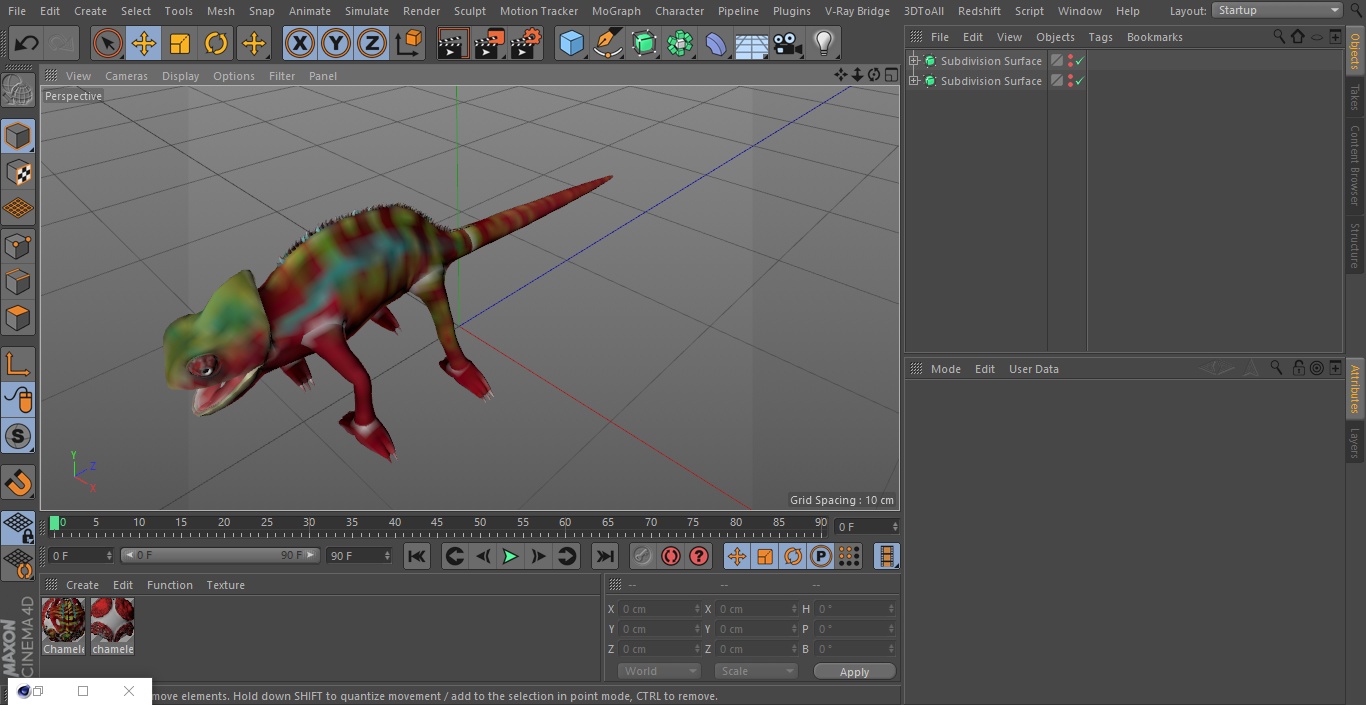Expand the second Subdivision Surface object
Image resolution: width=1366 pixels, height=705 pixels.
[x=913, y=81]
